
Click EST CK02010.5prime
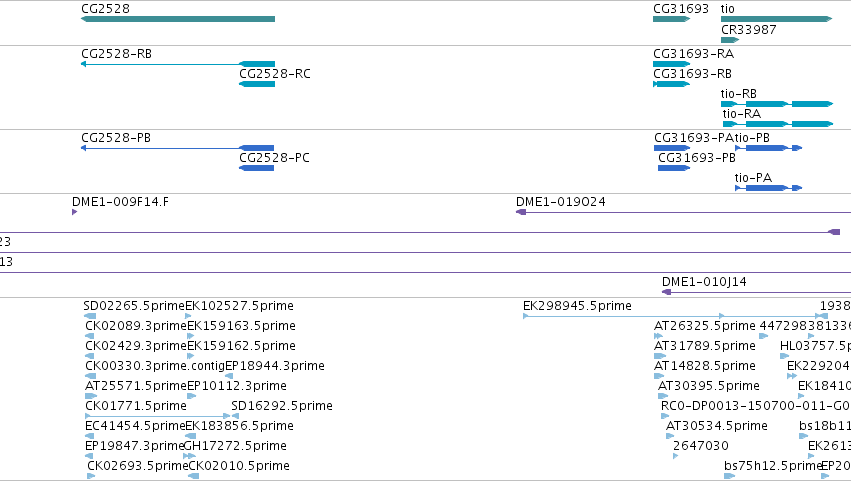click(x=239, y=466)
